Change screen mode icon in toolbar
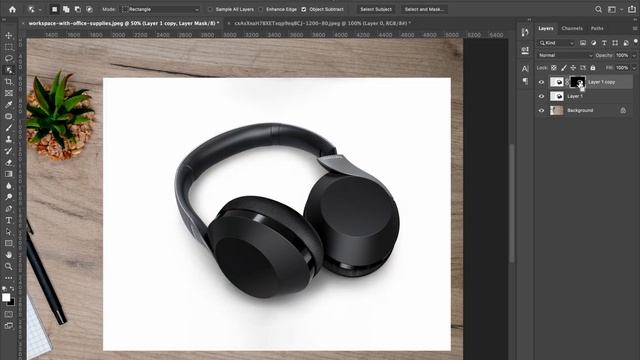This screenshot has width=640, height=360. 9,326
